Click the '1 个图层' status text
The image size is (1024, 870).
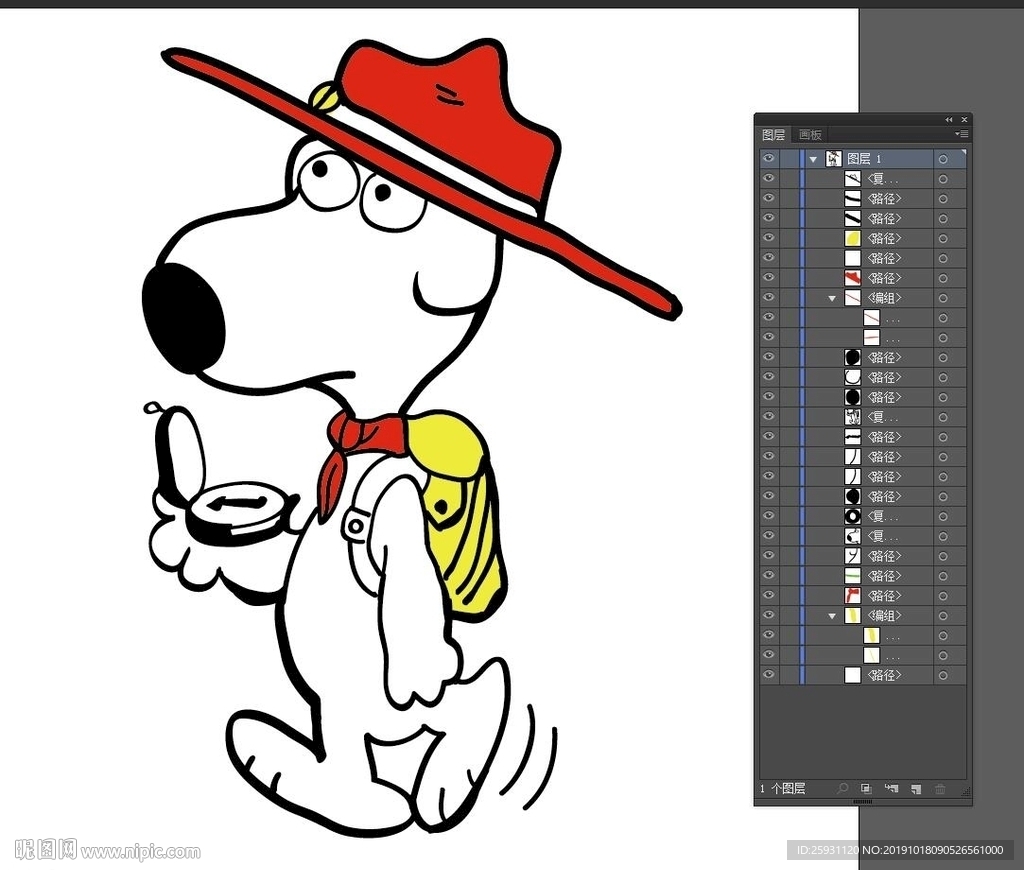[782, 788]
